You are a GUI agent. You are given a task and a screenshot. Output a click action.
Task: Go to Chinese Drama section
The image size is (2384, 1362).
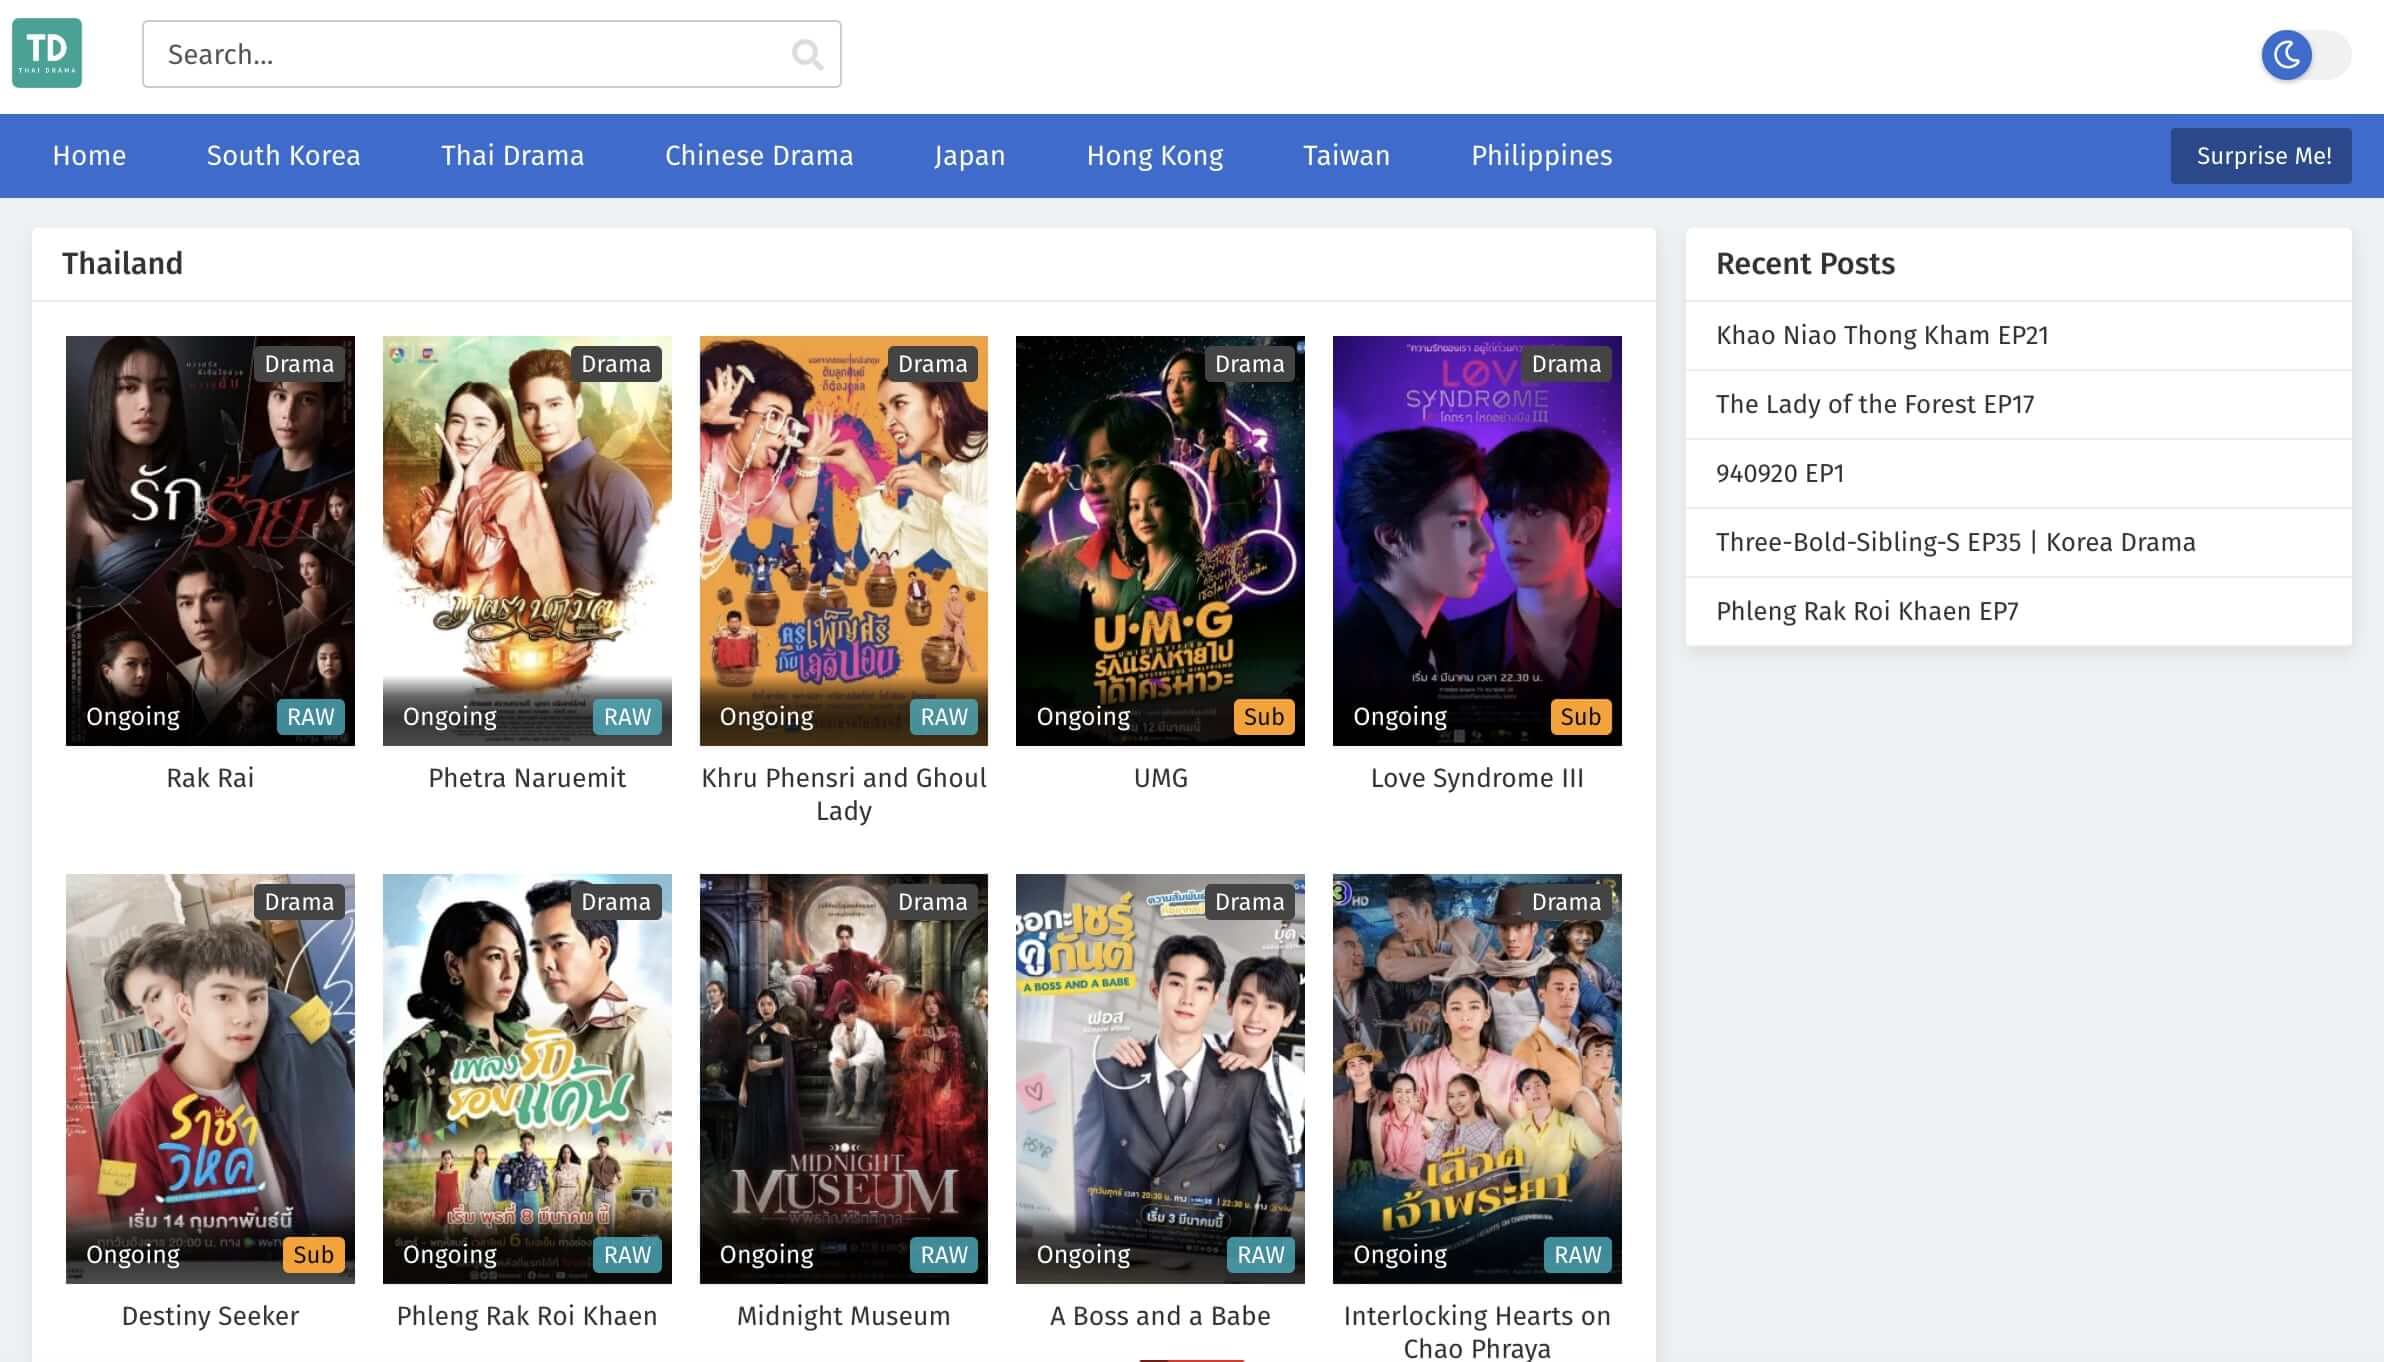759,156
